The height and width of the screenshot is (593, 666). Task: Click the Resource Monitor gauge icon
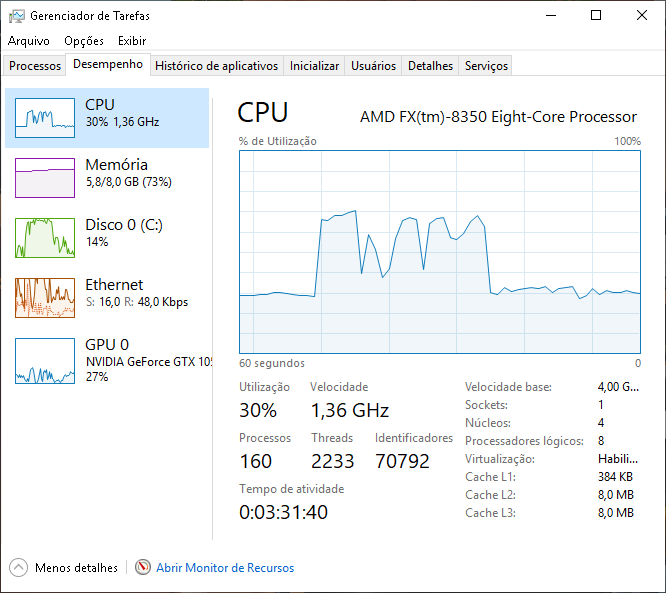pos(143,567)
